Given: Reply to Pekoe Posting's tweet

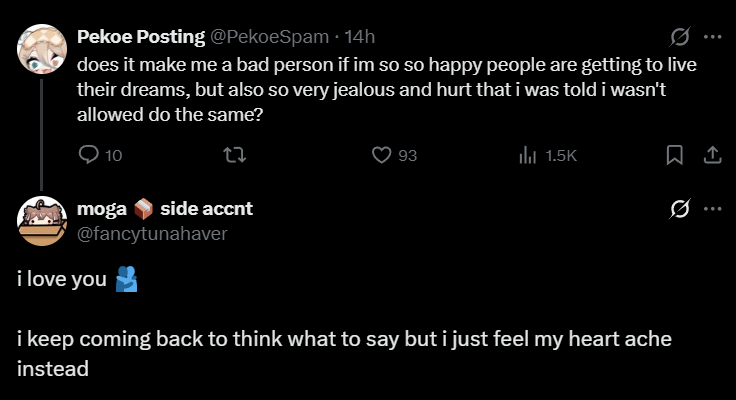Looking at the screenshot, I should (x=89, y=155).
